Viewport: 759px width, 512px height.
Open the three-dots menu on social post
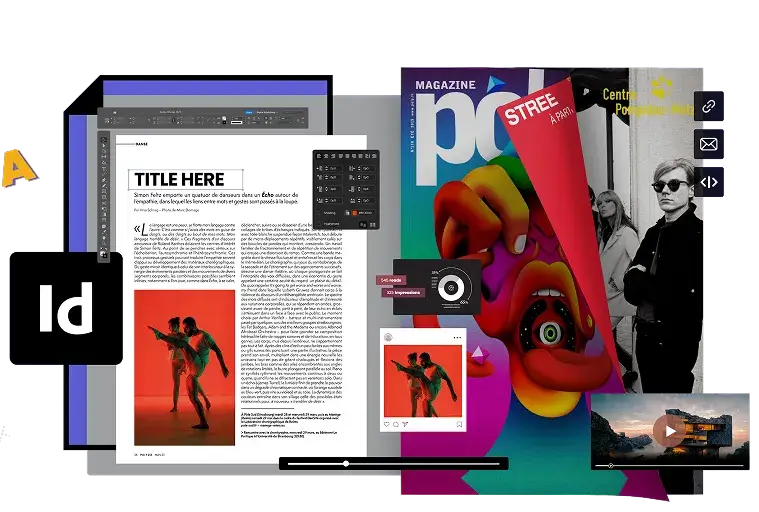click(x=458, y=338)
